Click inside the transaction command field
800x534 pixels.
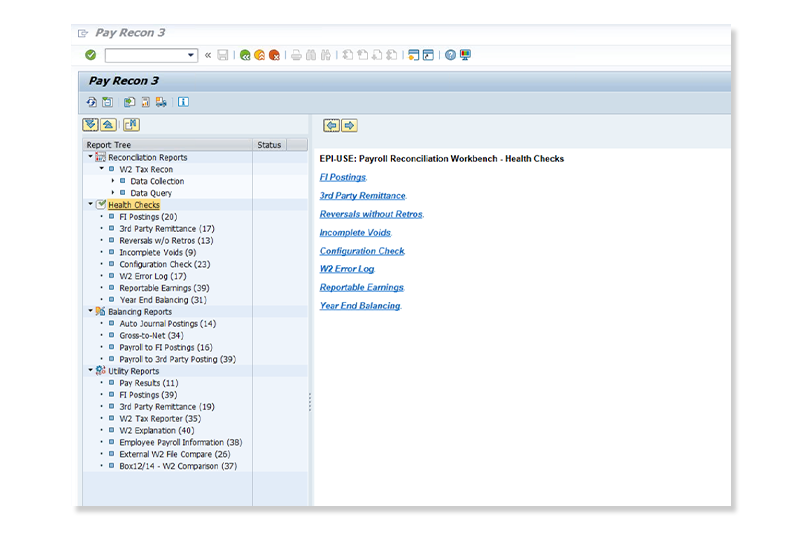pos(146,55)
